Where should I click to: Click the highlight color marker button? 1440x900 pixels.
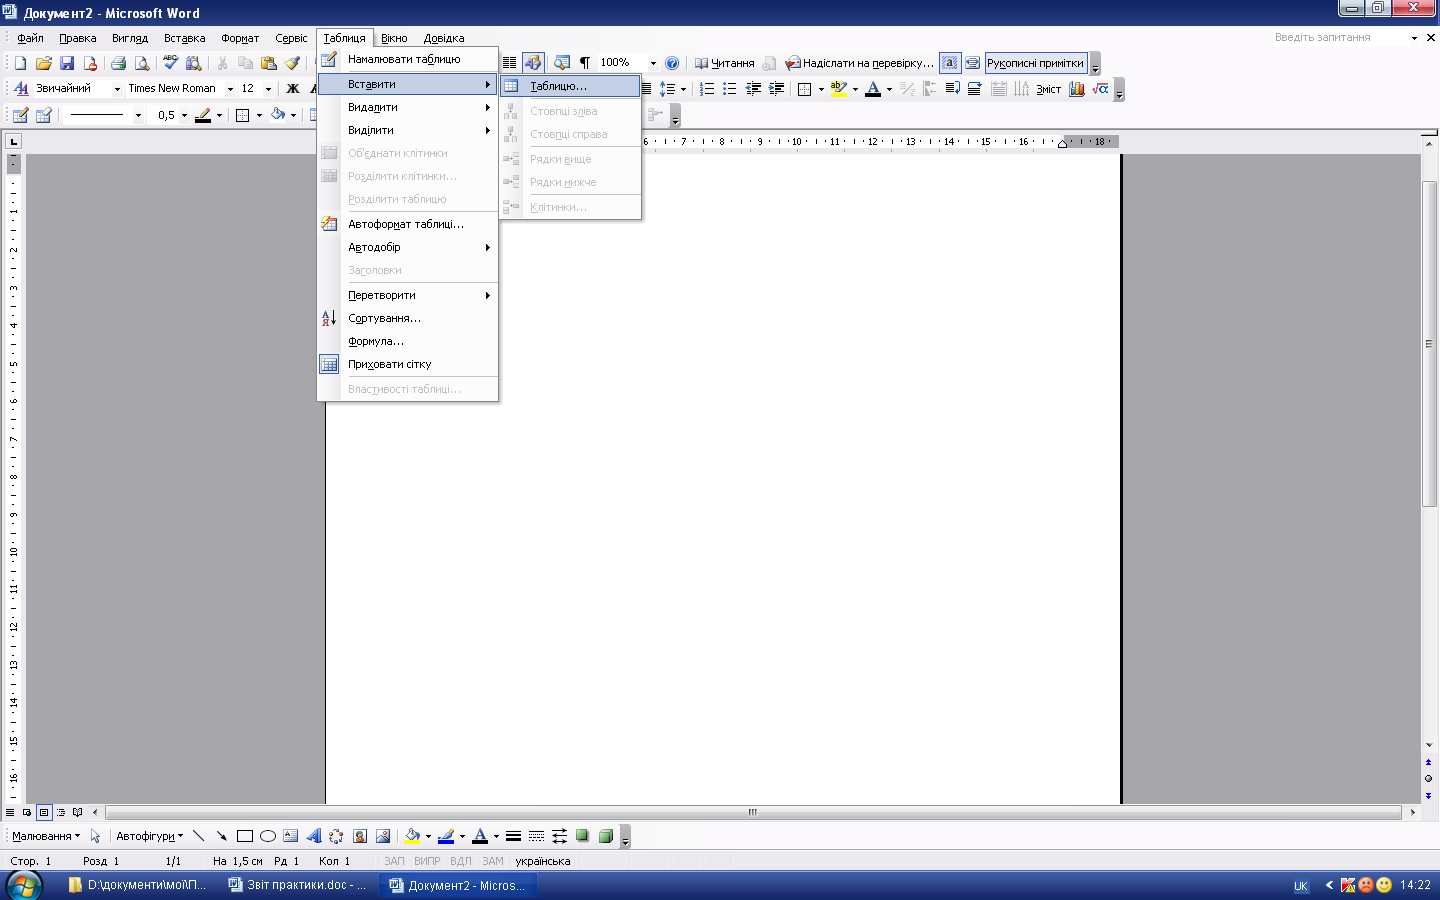(839, 89)
